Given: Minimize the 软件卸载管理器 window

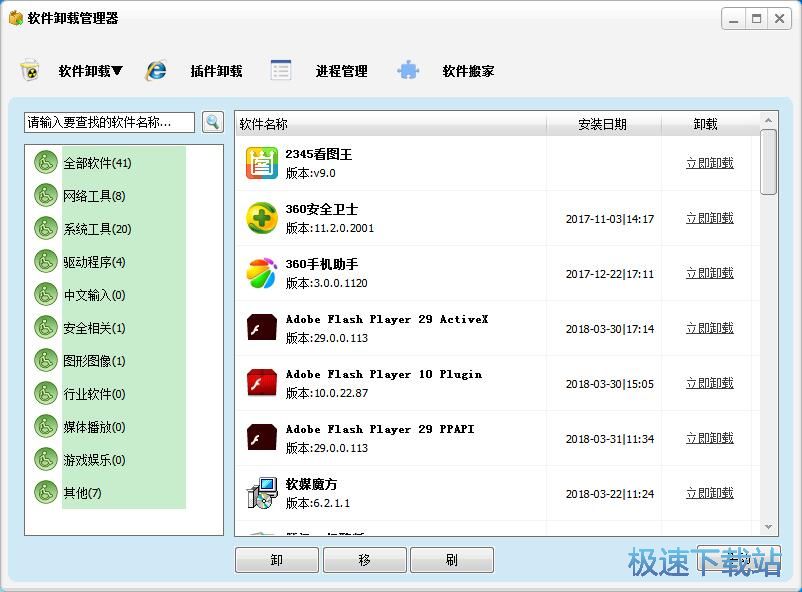Looking at the screenshot, I should [x=733, y=19].
